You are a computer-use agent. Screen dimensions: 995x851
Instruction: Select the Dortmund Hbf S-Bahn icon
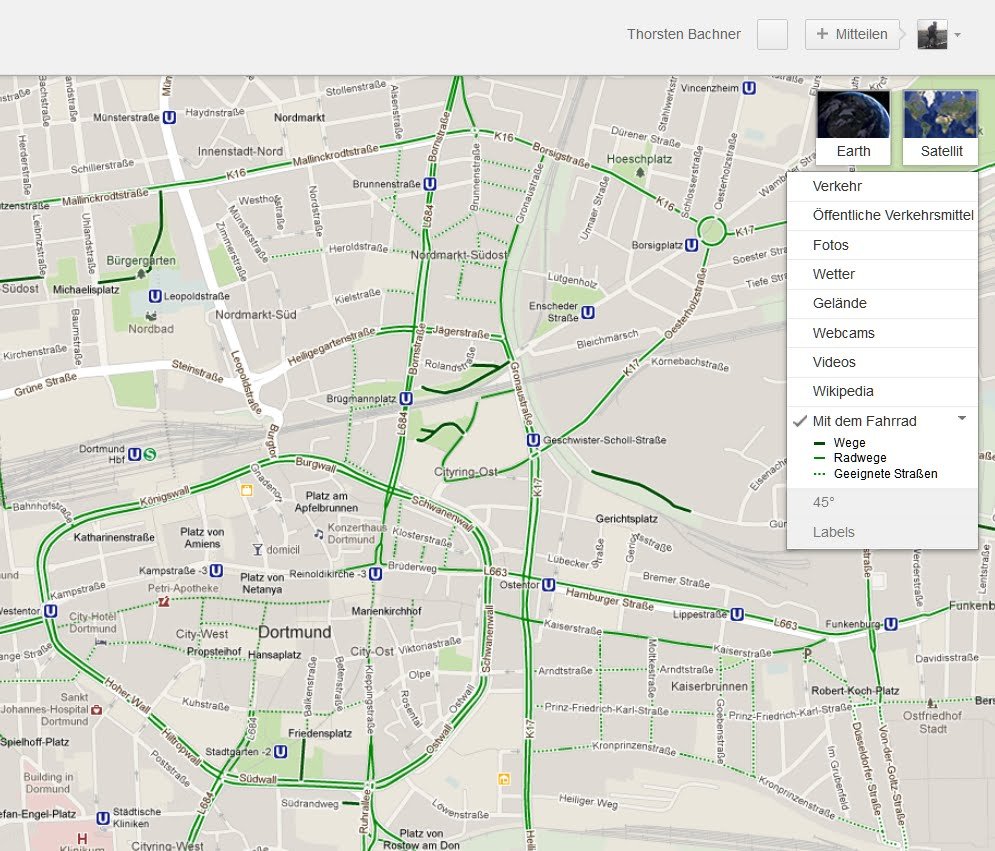point(150,454)
